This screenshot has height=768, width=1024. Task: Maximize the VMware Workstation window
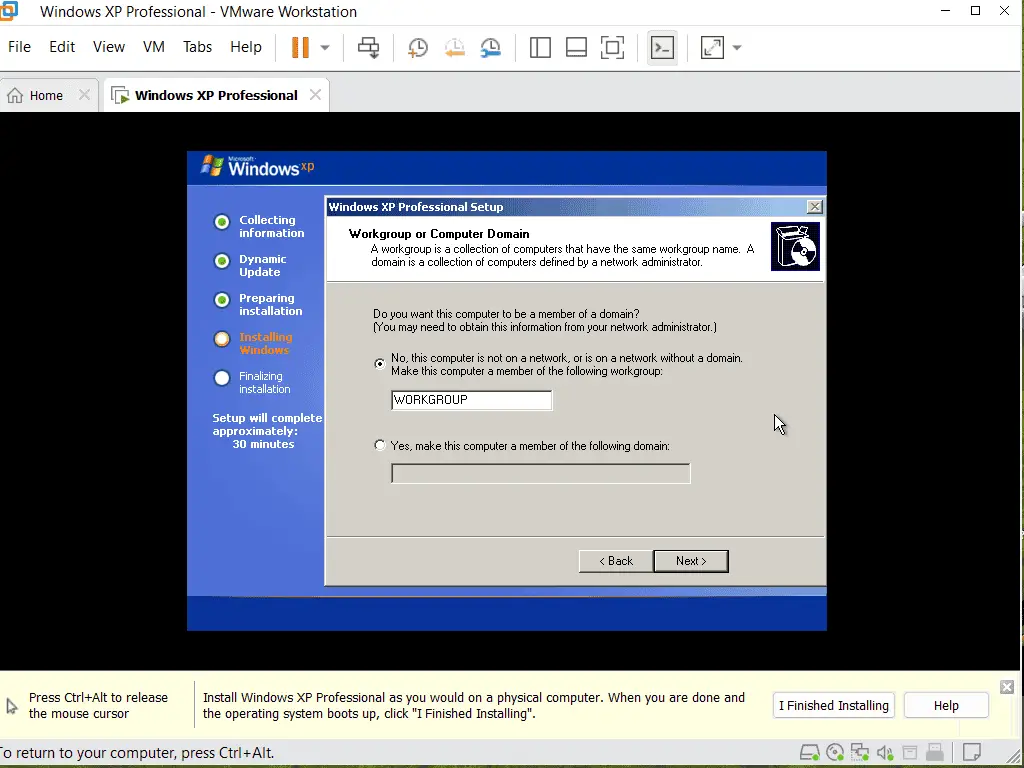pyautogui.click(x=975, y=10)
